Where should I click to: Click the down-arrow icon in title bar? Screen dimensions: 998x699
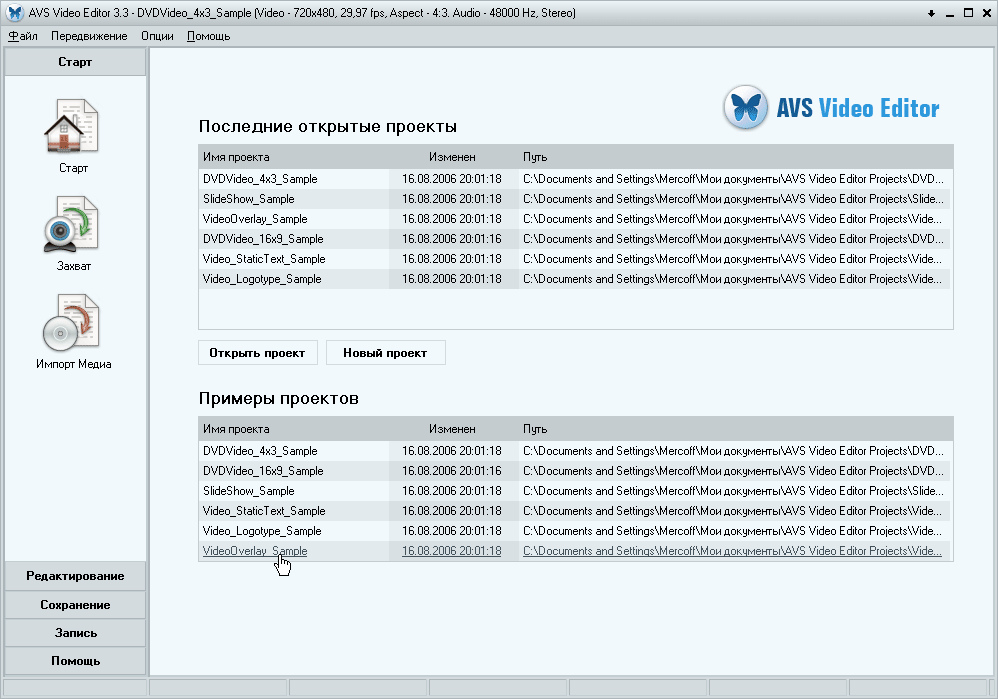(x=931, y=13)
